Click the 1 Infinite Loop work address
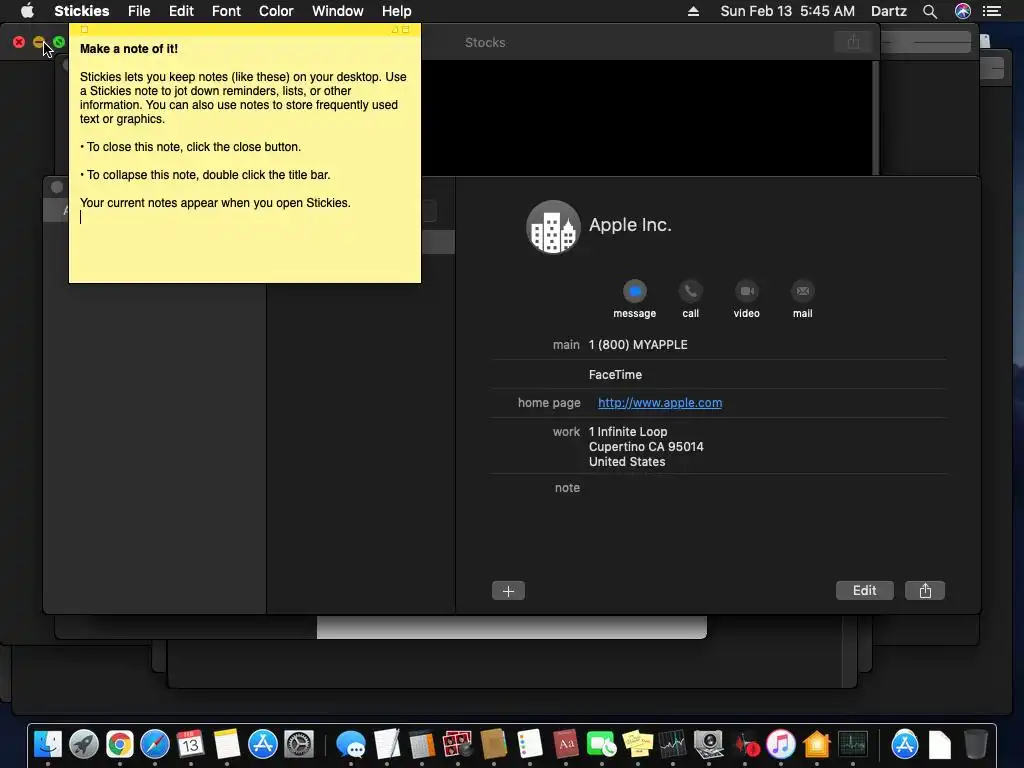The image size is (1024, 768). pyautogui.click(x=646, y=447)
